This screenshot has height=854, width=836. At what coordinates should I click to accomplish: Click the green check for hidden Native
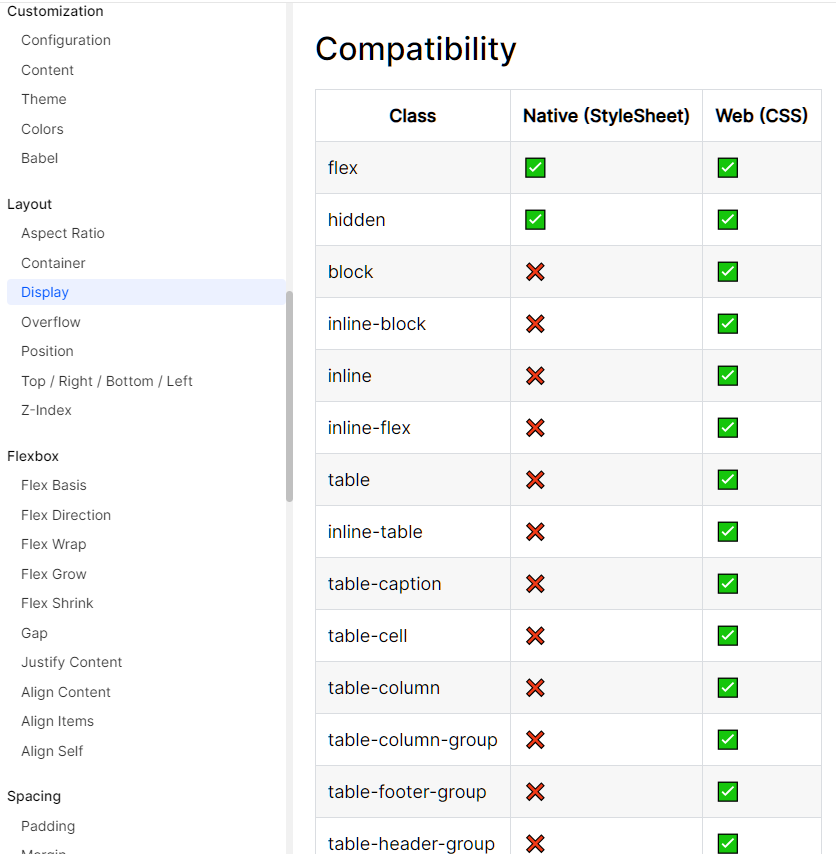click(535, 220)
